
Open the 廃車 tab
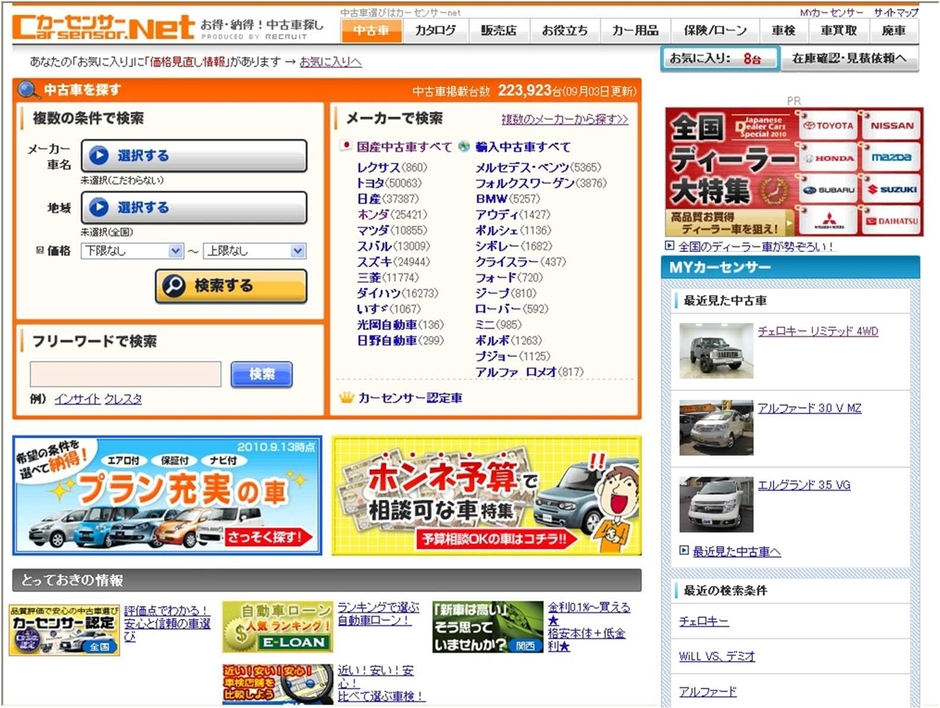pos(893,31)
